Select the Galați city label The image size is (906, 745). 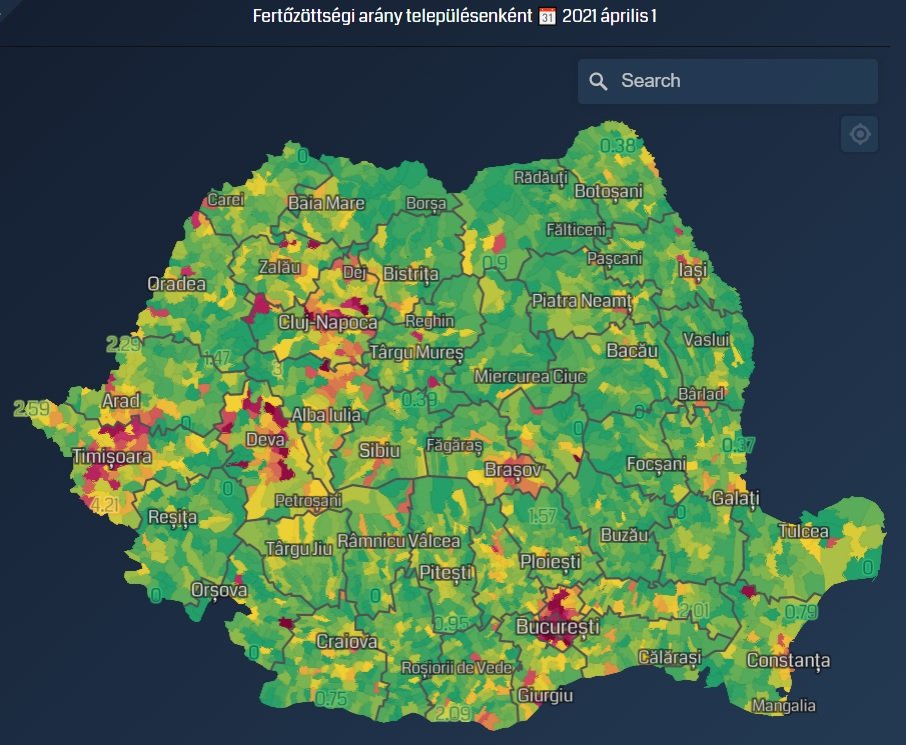coord(735,497)
